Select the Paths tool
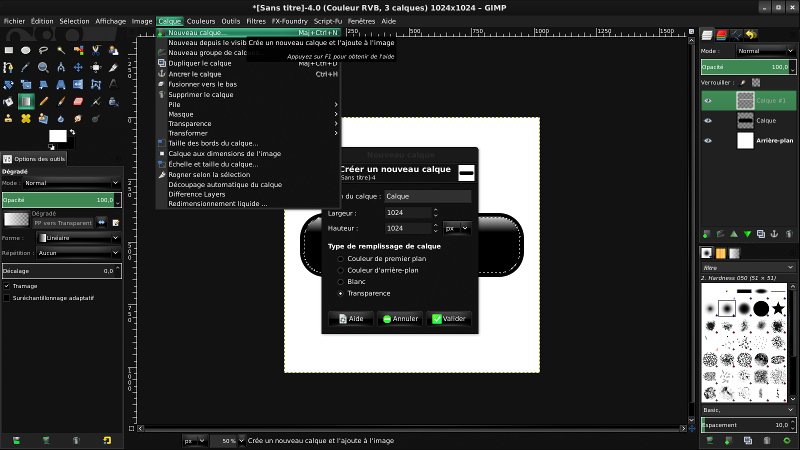800x450 pixels. click(x=9, y=67)
